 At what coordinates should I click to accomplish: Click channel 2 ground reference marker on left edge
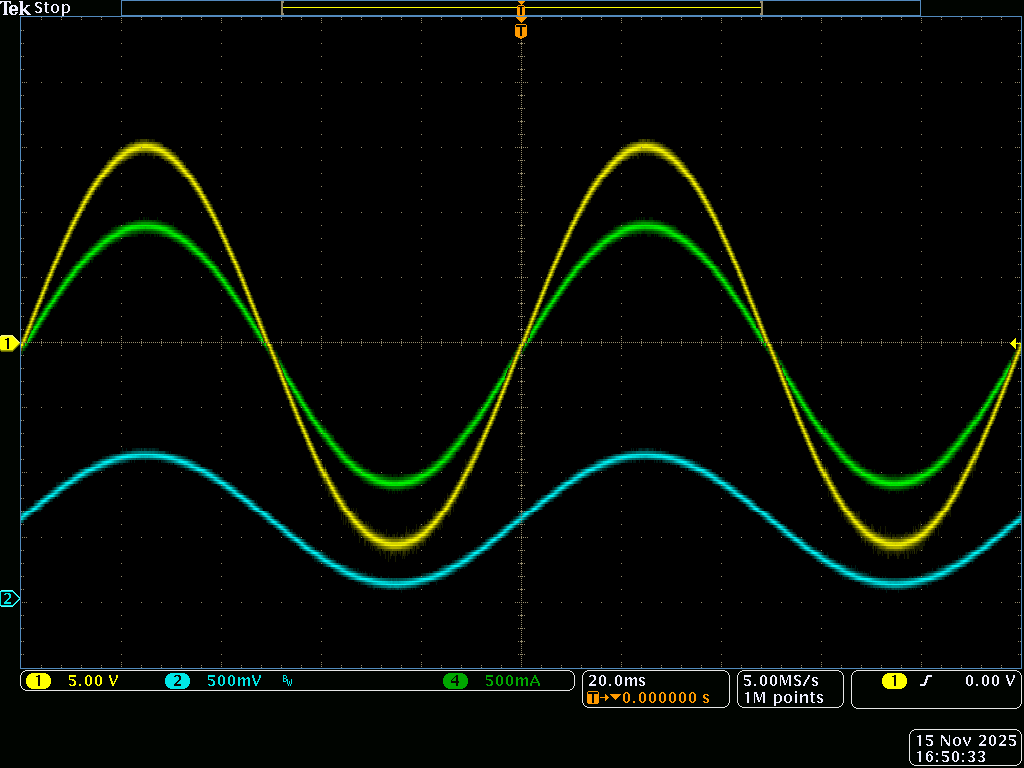(9, 599)
